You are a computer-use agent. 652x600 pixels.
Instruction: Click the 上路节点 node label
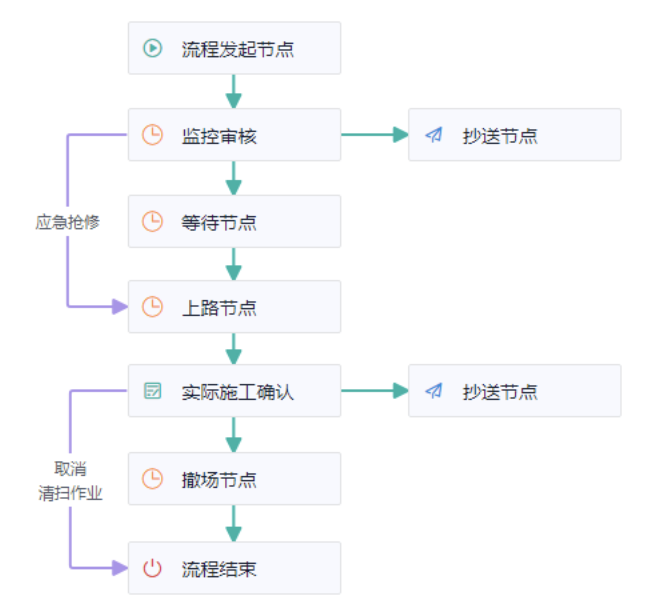[x=219, y=307]
